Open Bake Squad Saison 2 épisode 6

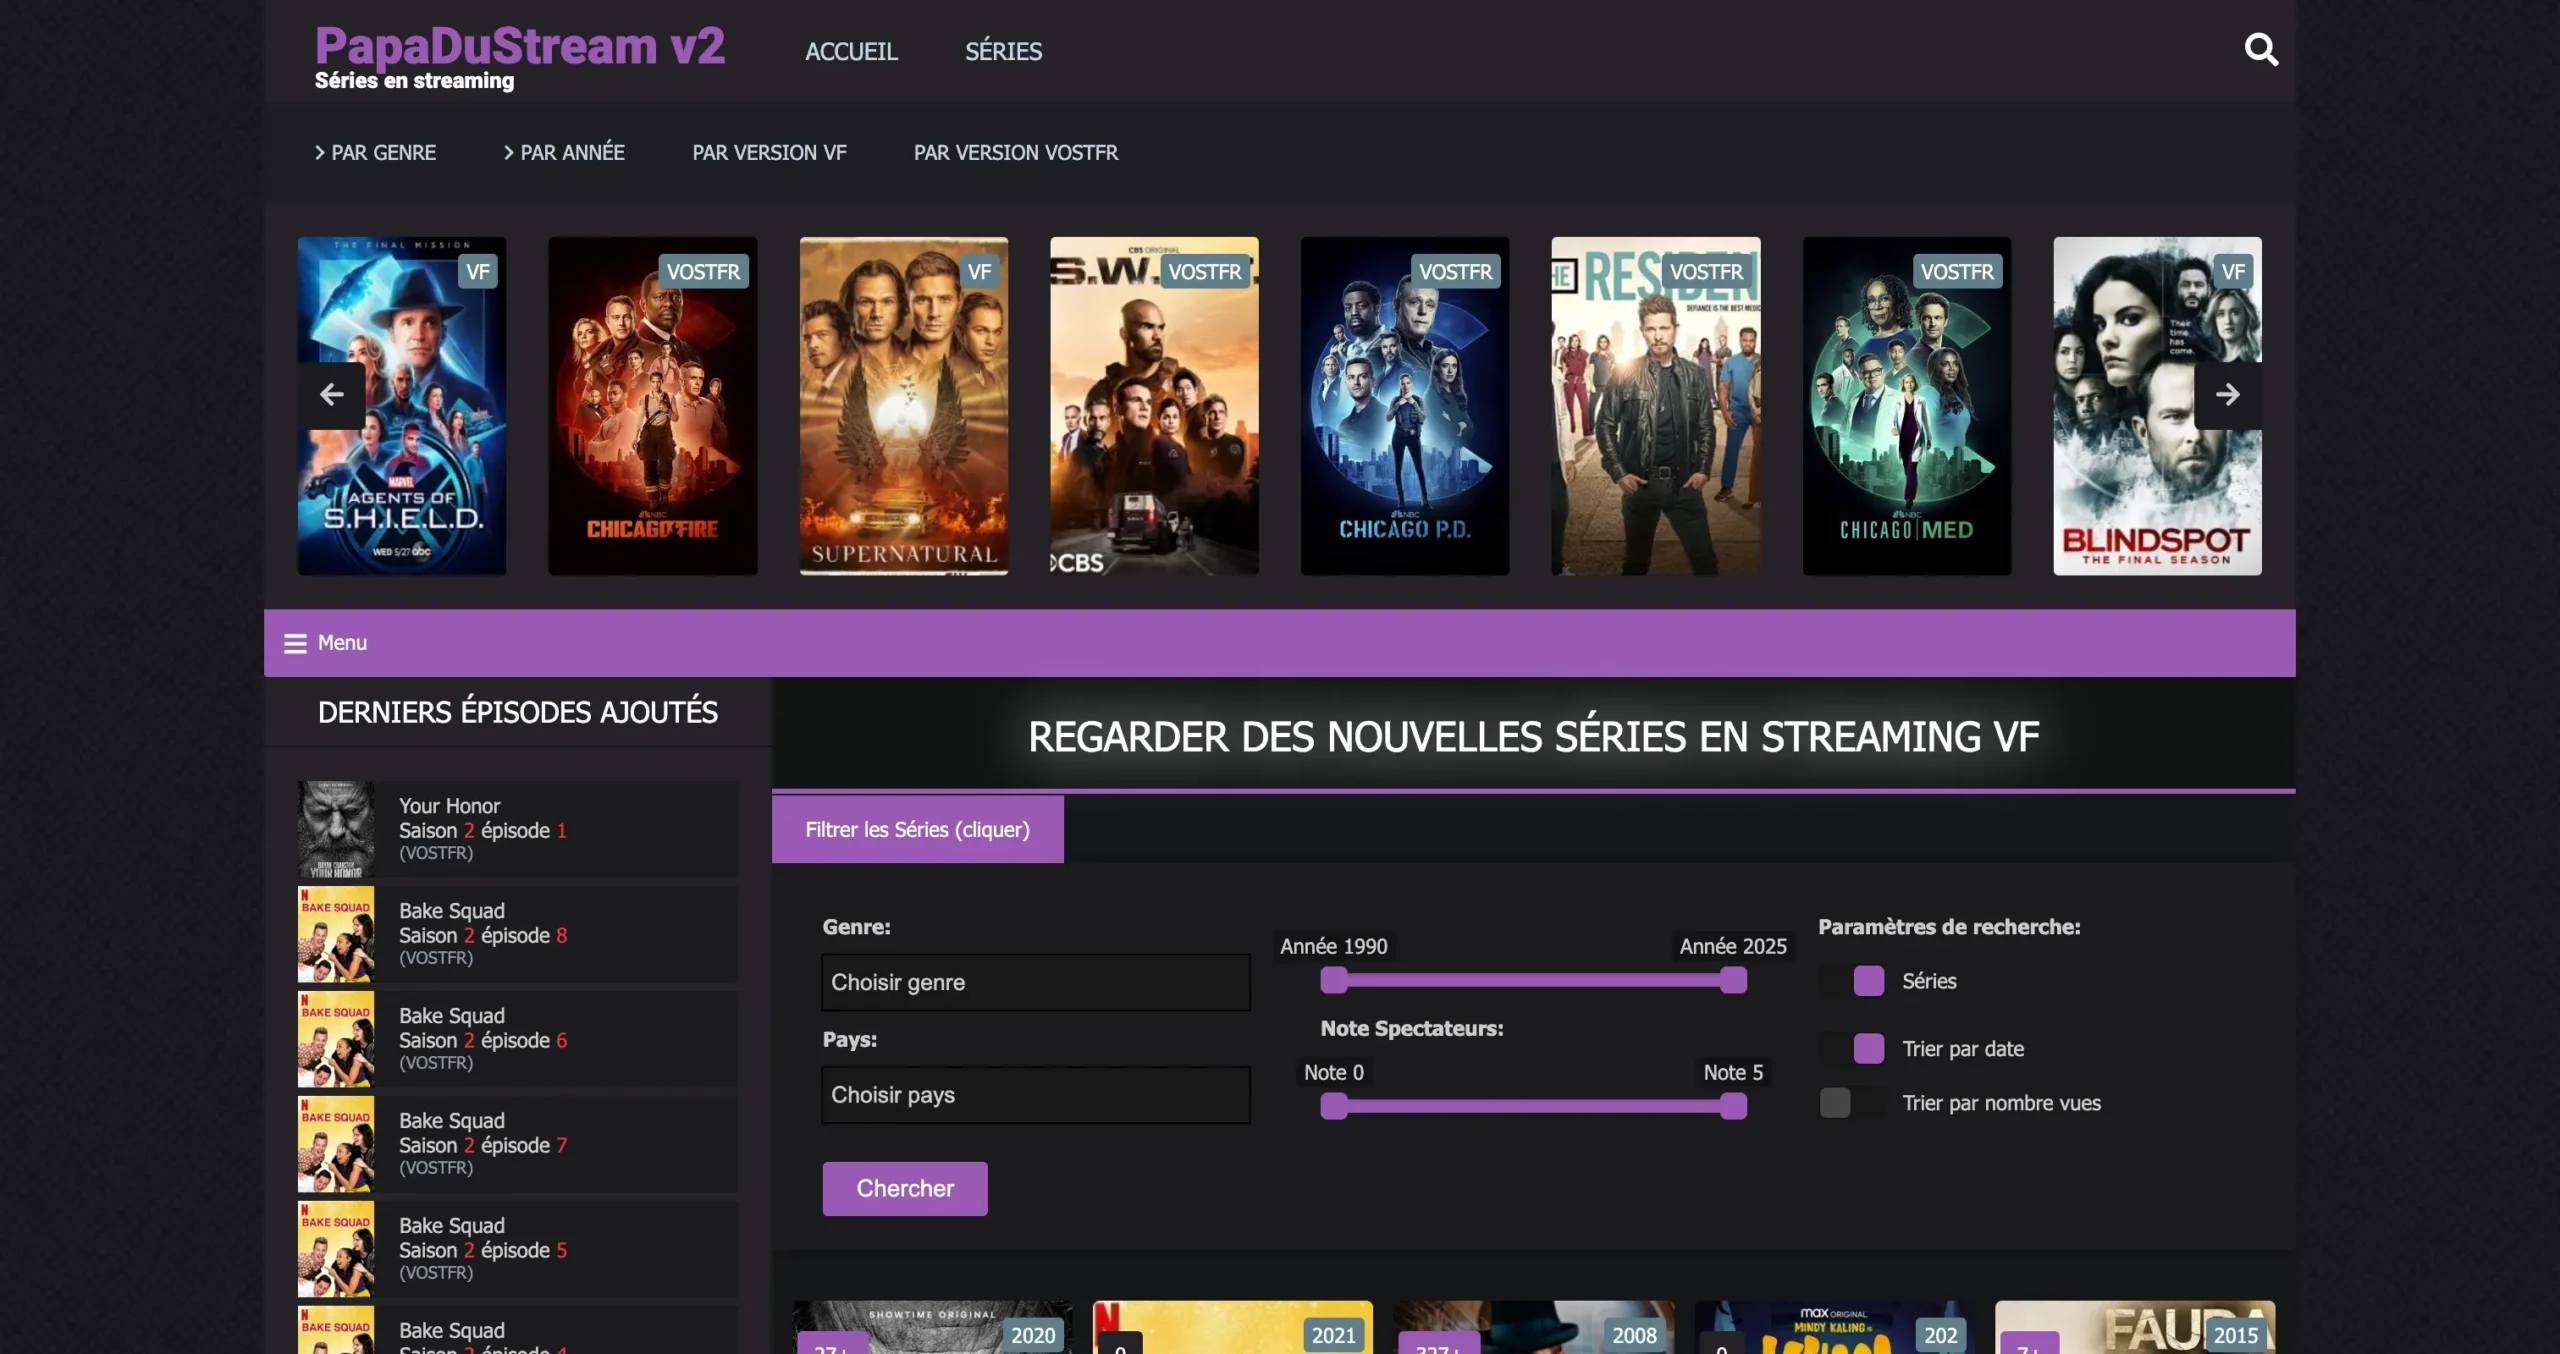pos(518,1039)
